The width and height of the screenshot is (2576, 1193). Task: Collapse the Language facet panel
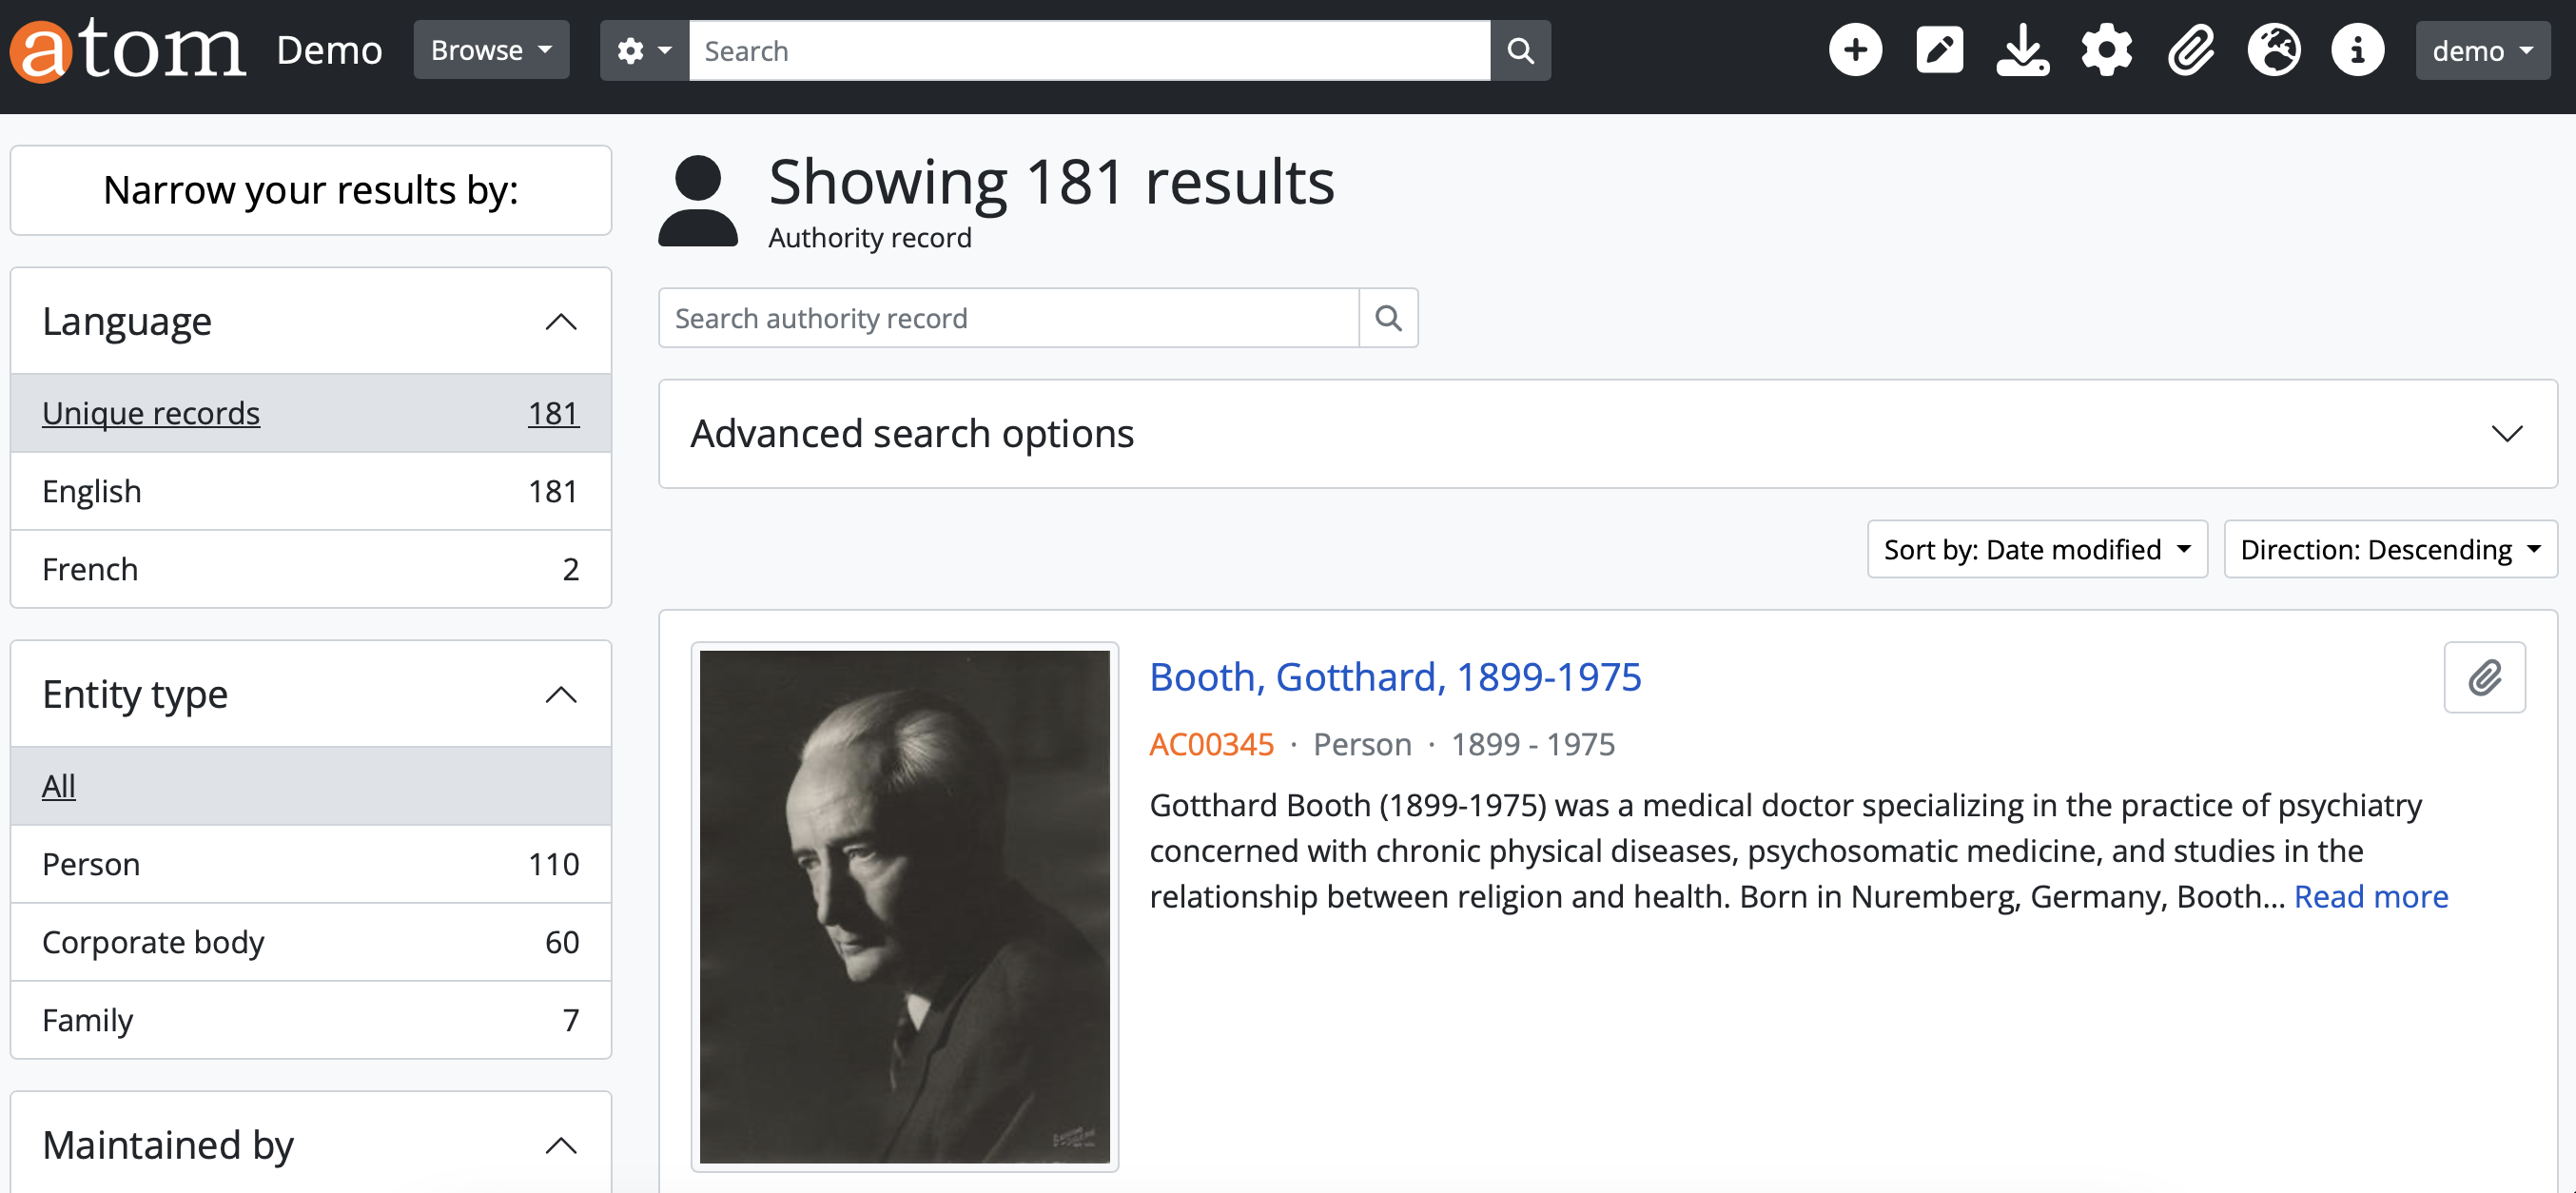click(x=561, y=322)
